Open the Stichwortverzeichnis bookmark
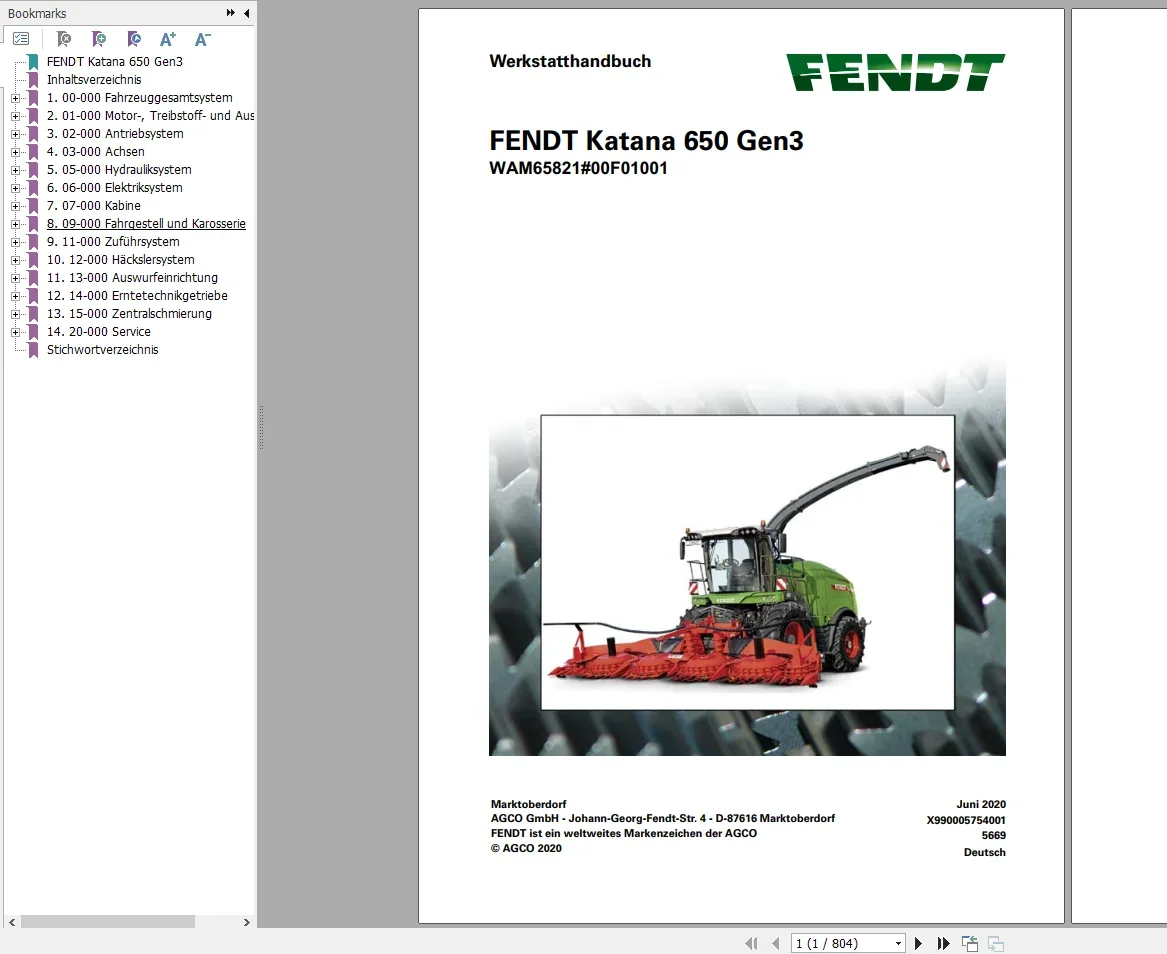Image resolution: width=1167 pixels, height=954 pixels. [x=103, y=350]
